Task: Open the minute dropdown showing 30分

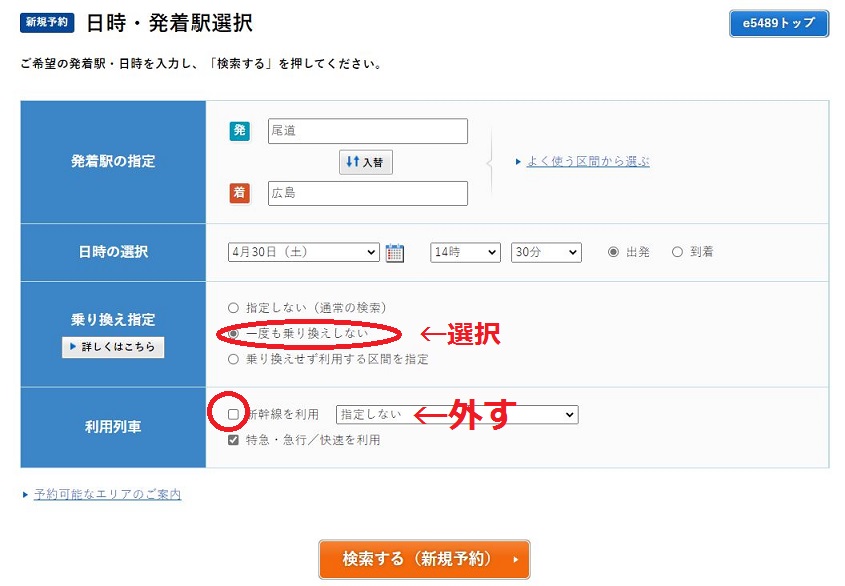Action: 546,252
